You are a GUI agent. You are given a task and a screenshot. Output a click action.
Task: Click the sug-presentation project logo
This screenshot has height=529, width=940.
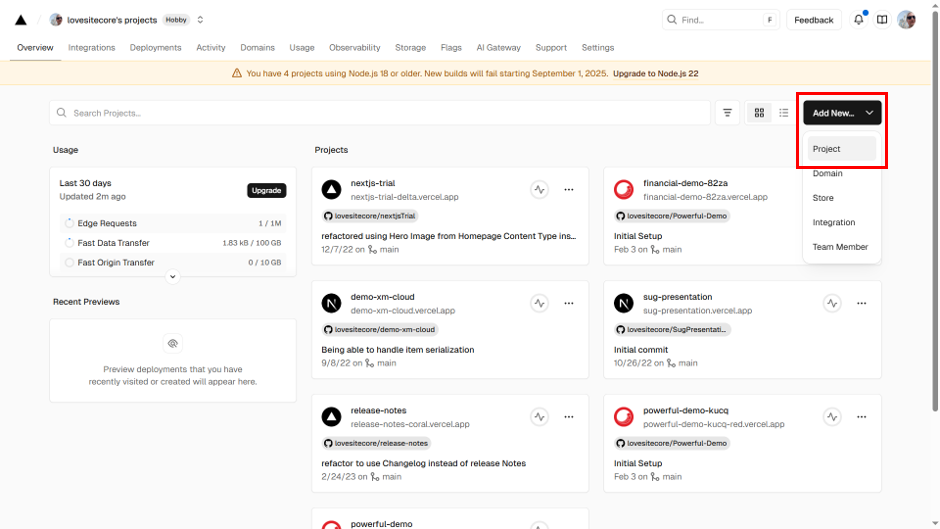pyautogui.click(x=624, y=303)
